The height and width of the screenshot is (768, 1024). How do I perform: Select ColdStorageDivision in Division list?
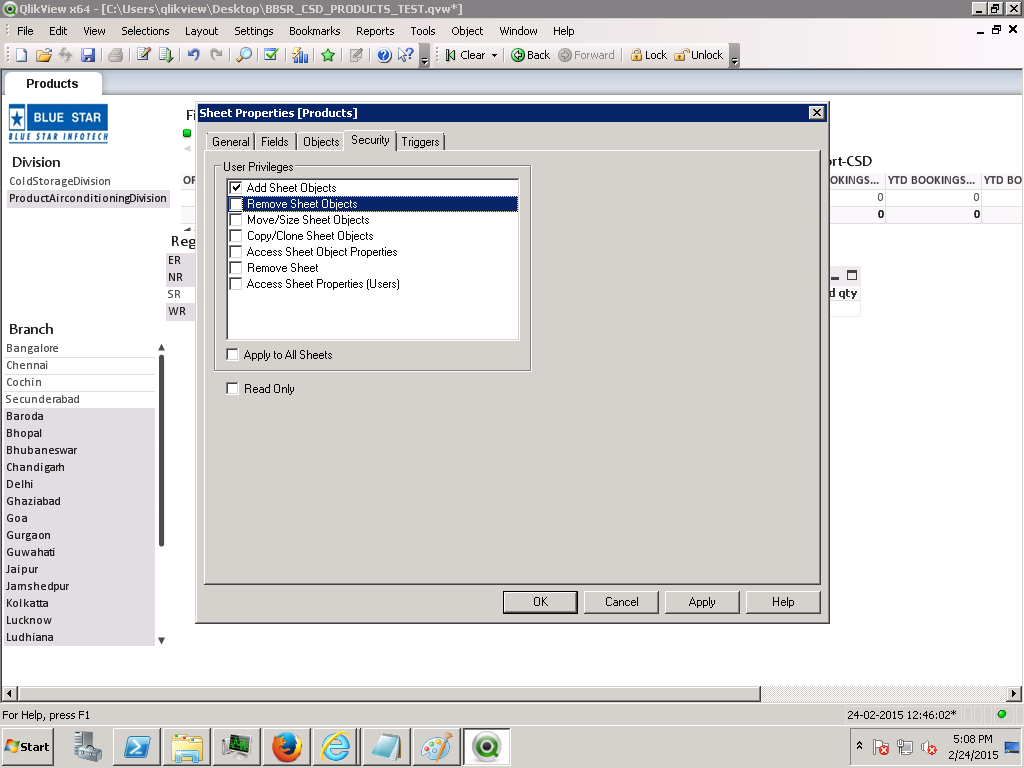click(x=88, y=181)
